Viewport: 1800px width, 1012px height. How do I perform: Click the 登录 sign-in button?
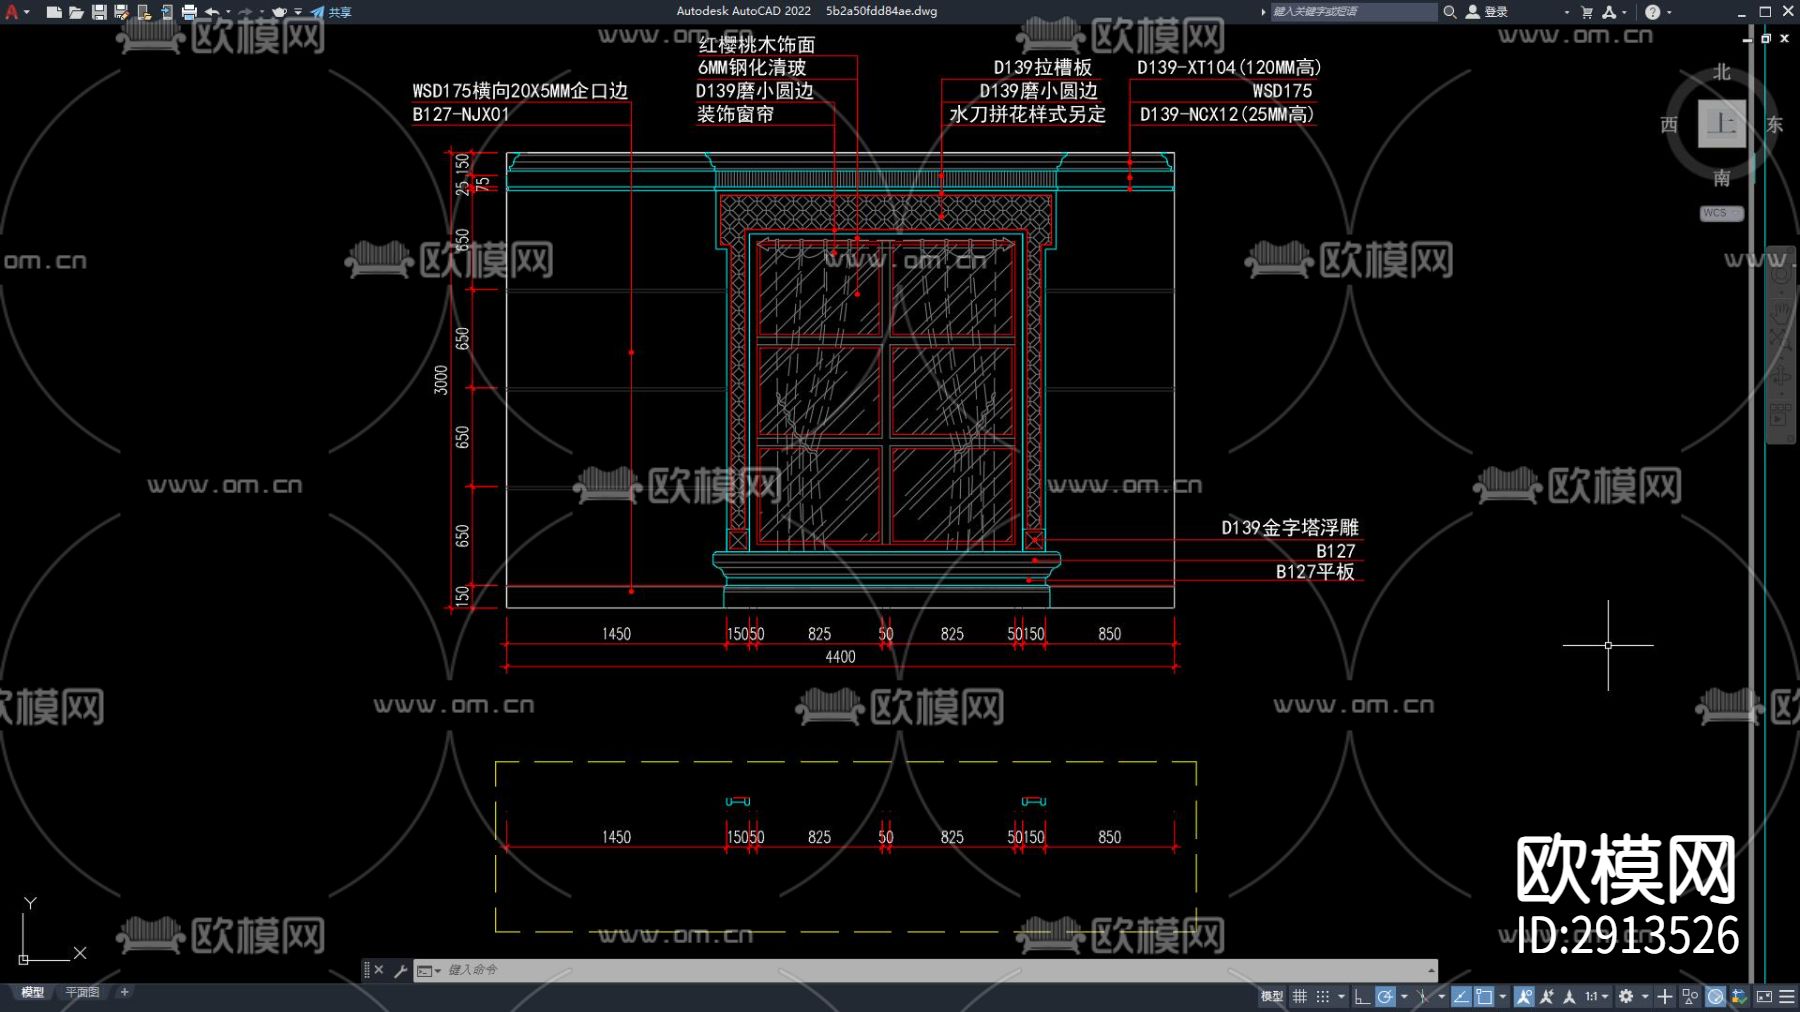pyautogui.click(x=1489, y=12)
